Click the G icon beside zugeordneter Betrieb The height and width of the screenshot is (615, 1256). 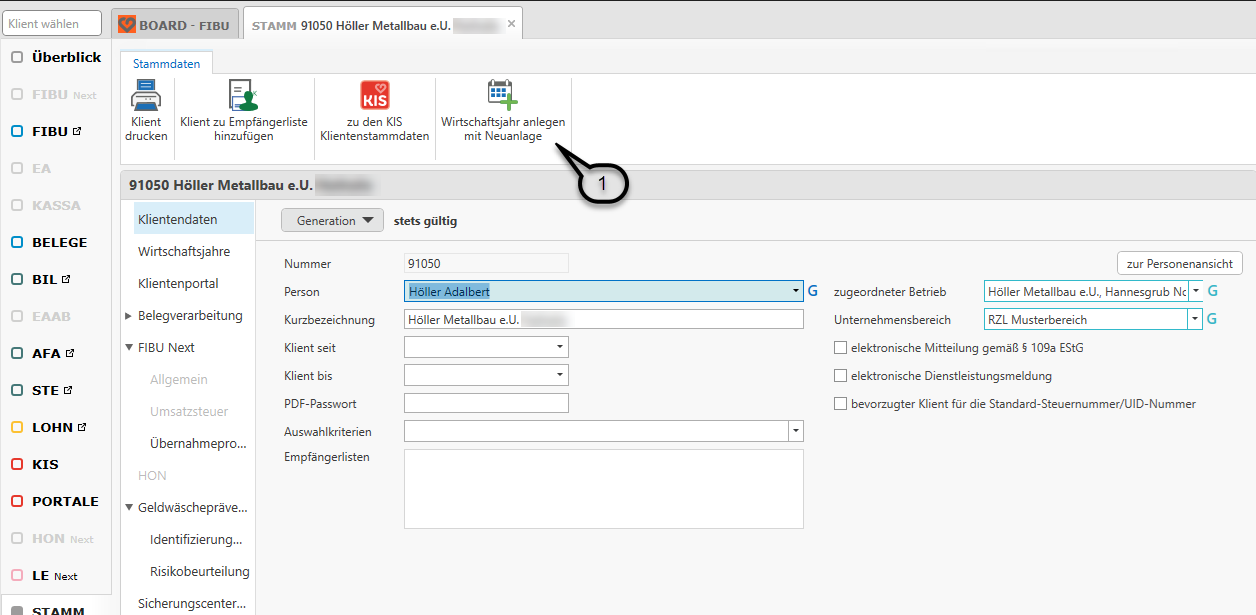pos(1213,291)
